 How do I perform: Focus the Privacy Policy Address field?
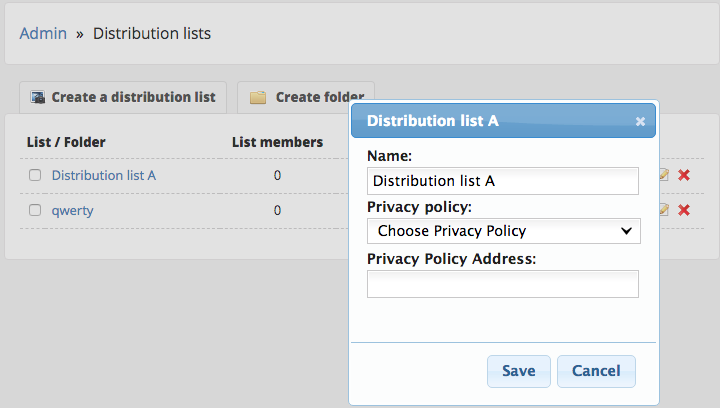click(x=503, y=284)
